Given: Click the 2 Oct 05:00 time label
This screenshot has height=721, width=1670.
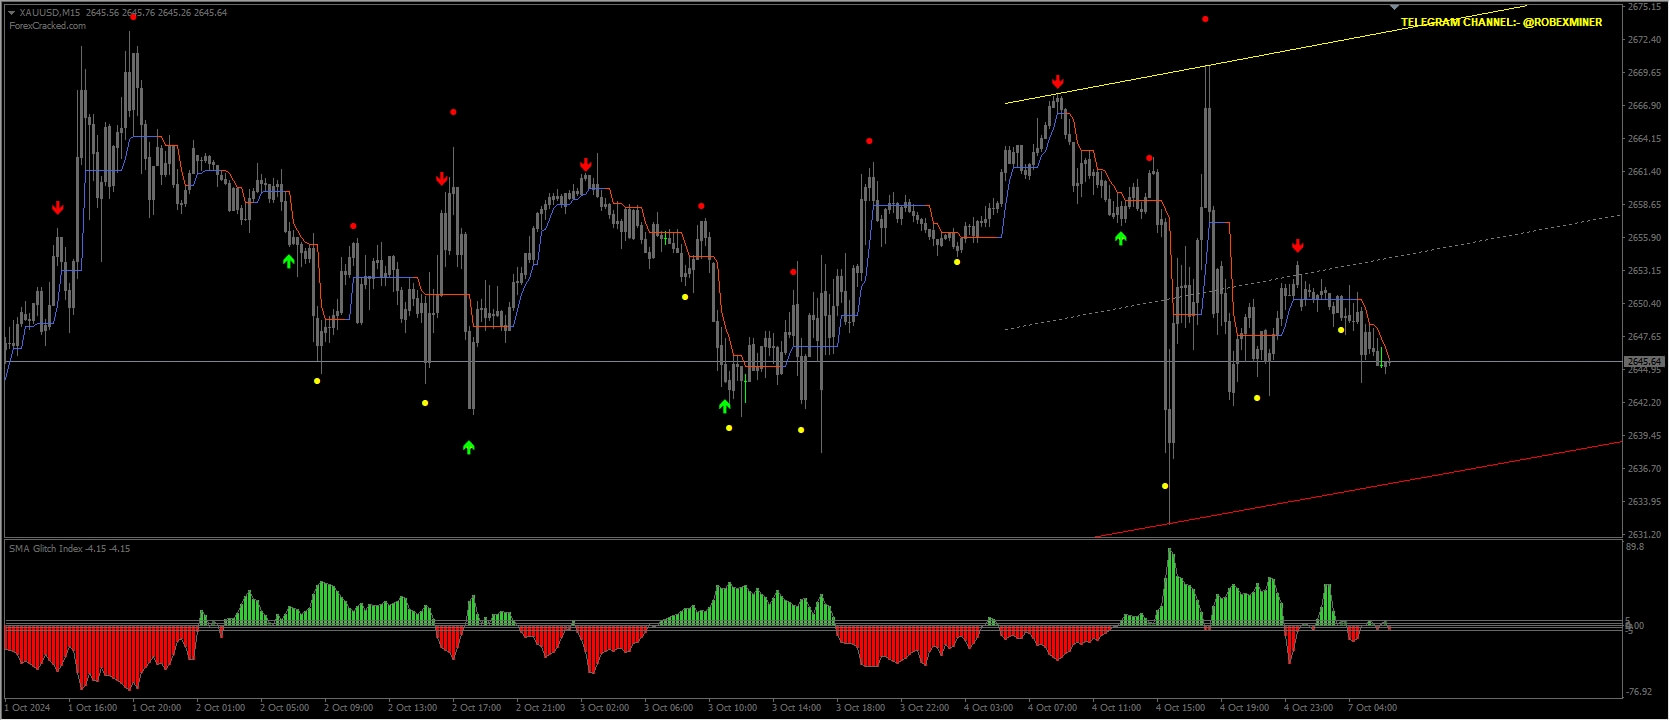Looking at the screenshot, I should pos(284,708).
